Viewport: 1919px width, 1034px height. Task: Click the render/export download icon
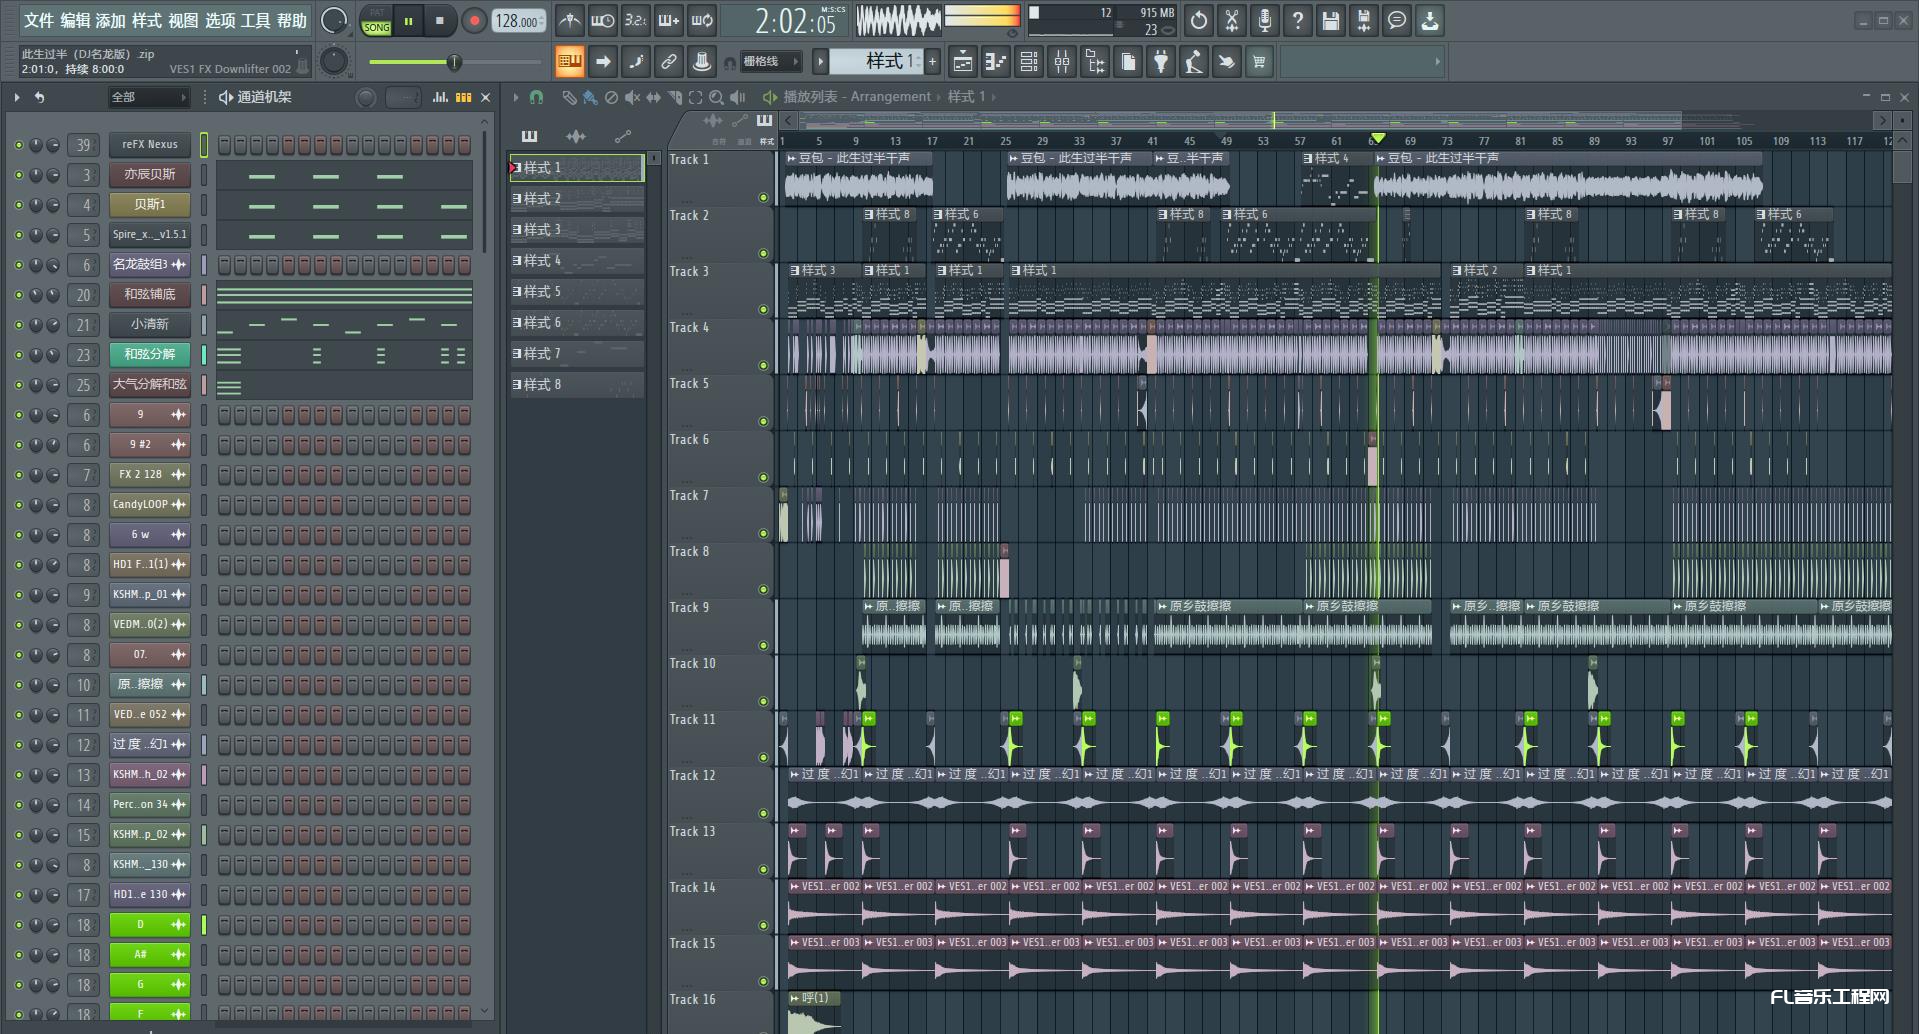point(1430,20)
